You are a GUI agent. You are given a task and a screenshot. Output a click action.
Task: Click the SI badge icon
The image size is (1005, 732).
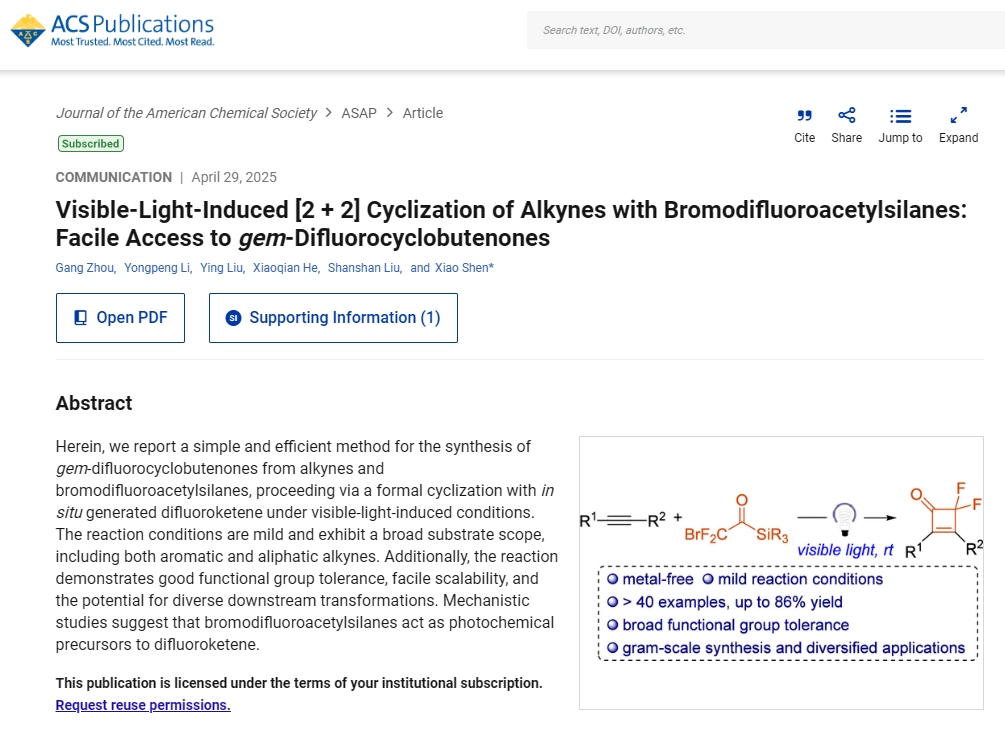234,318
